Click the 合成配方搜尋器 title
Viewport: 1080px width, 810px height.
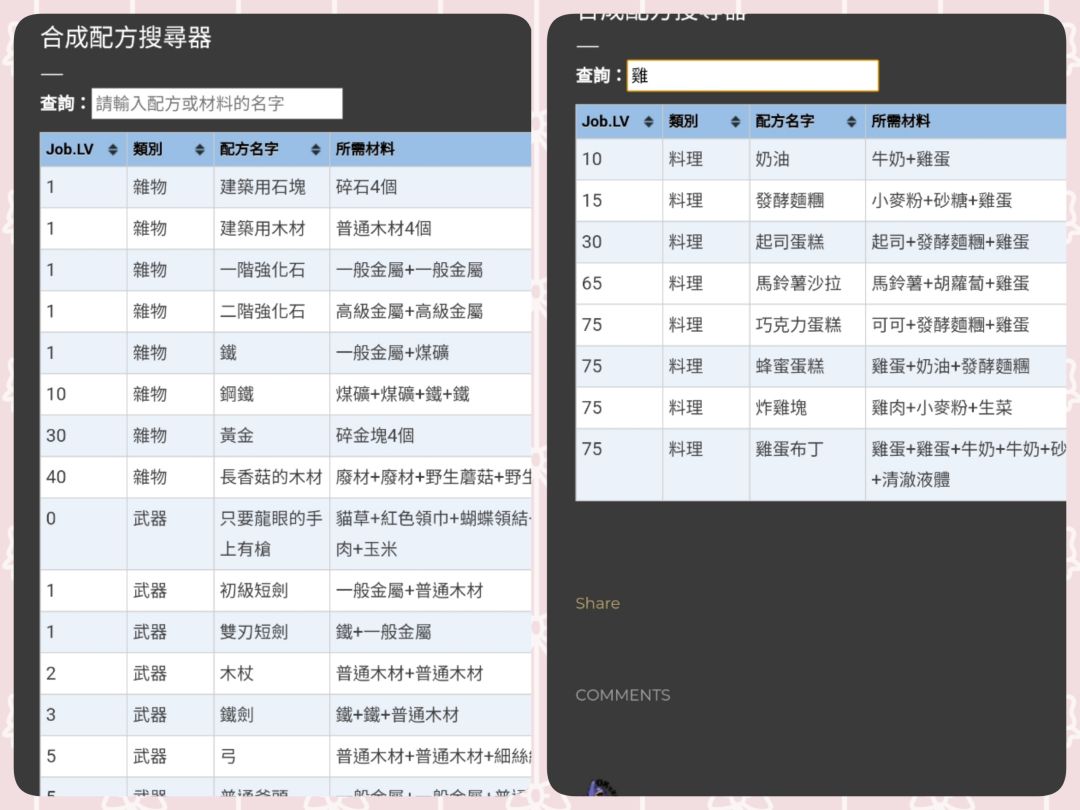[125, 37]
